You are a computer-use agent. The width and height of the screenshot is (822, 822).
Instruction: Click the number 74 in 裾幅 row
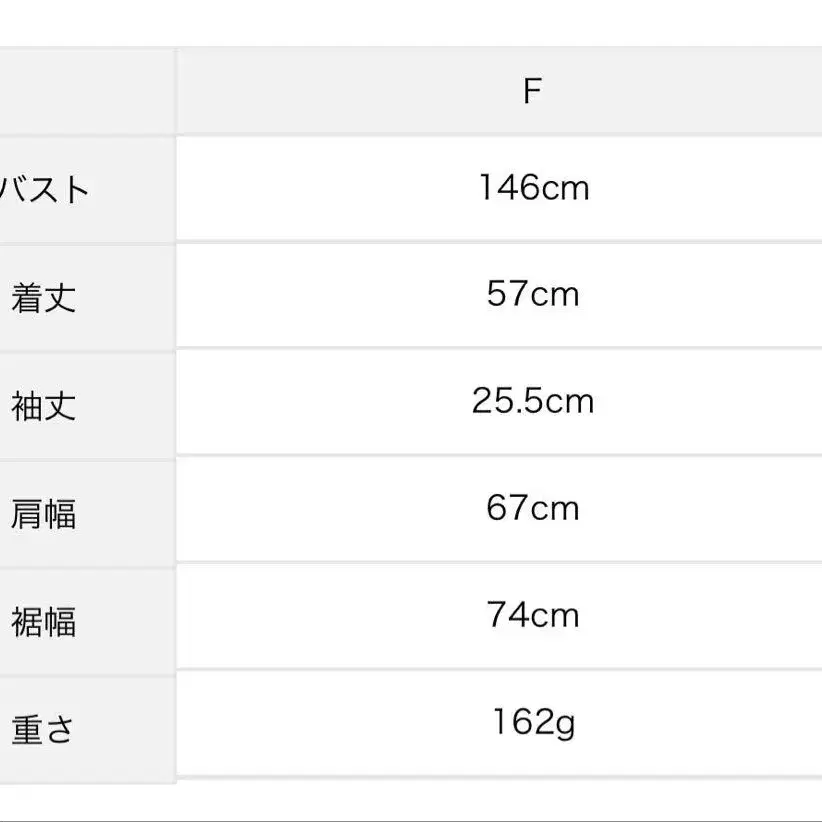coord(507,614)
